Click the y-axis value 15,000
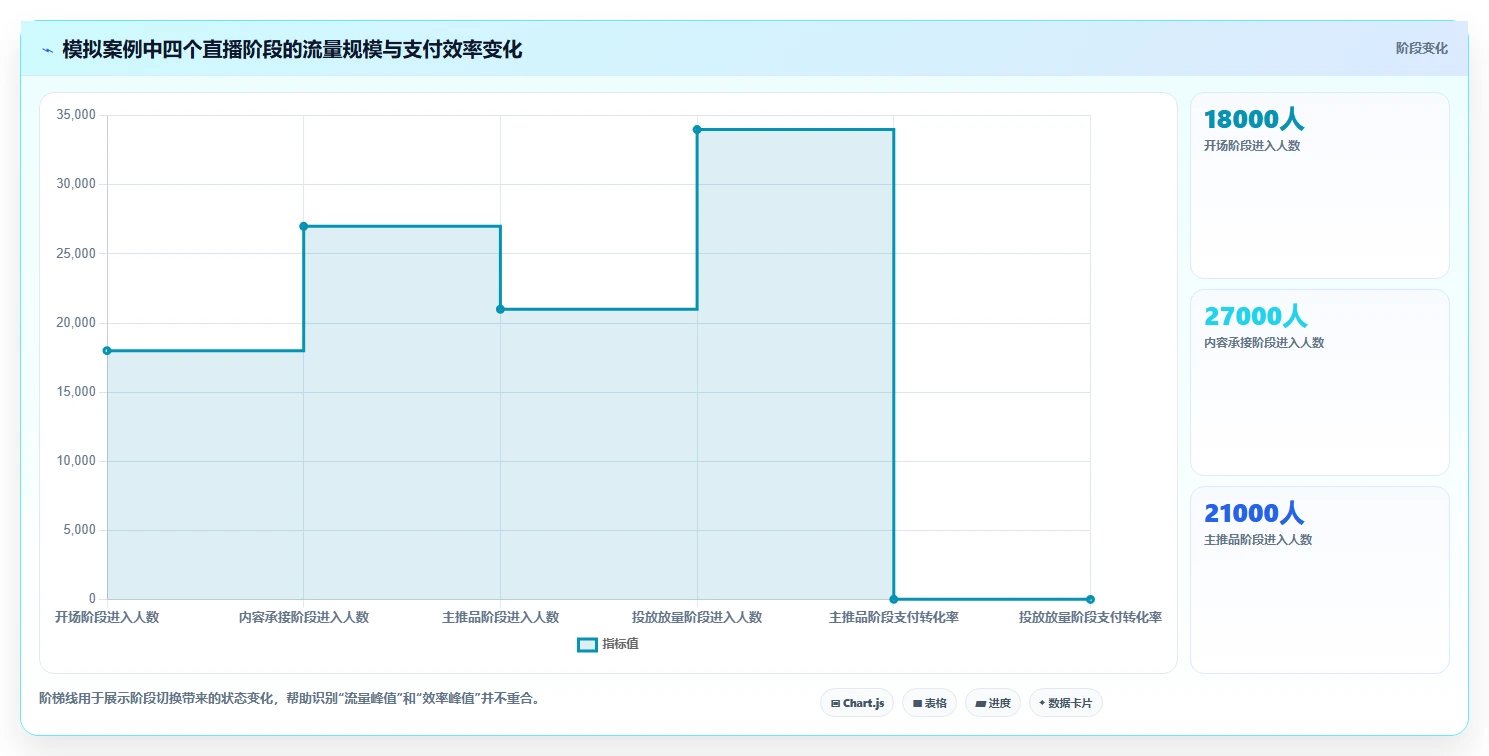 tap(76, 392)
